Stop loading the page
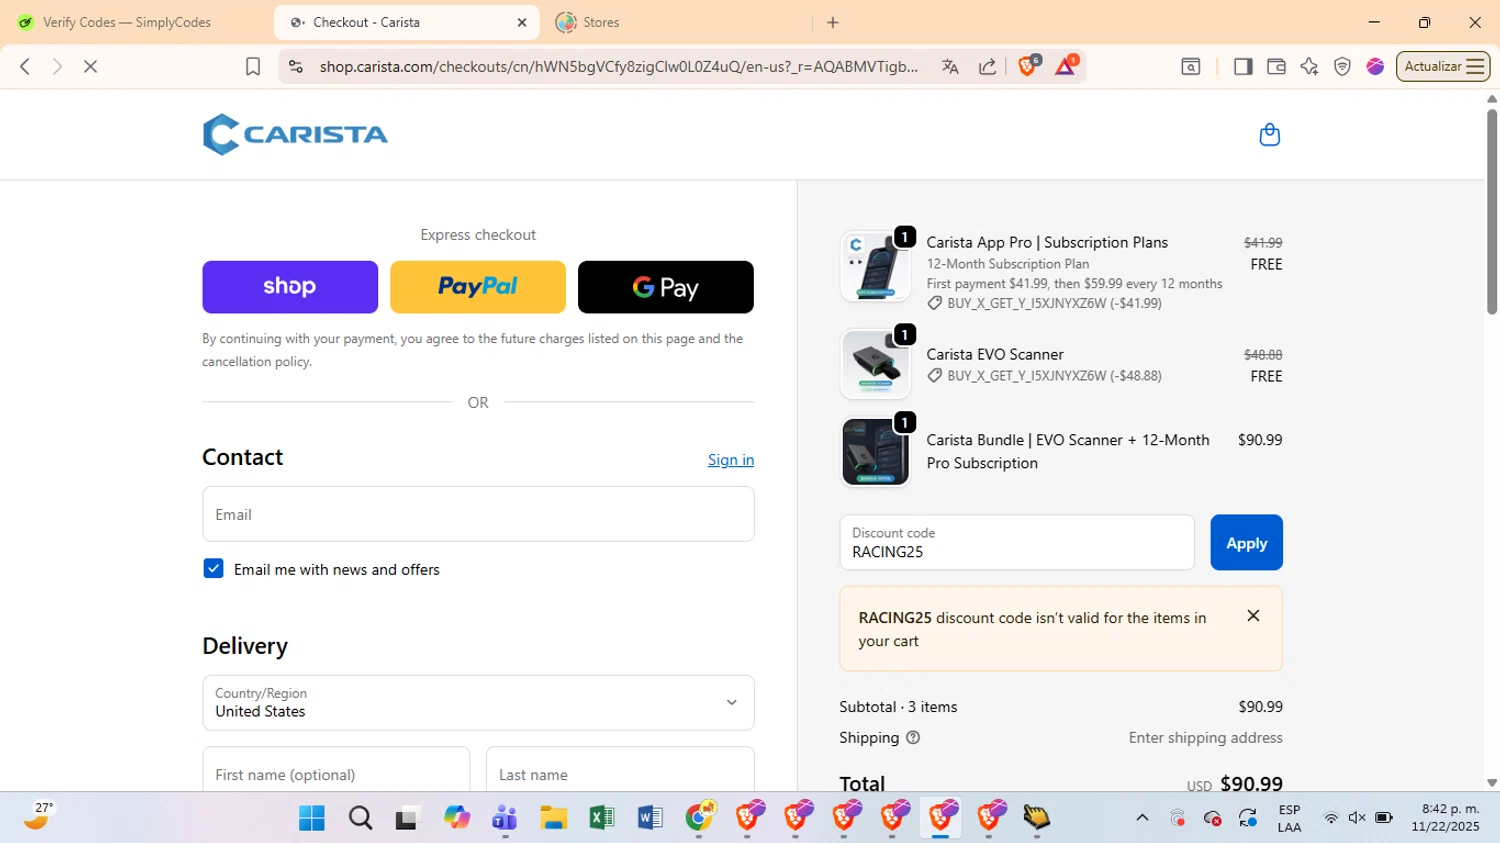The width and height of the screenshot is (1500, 843). point(90,66)
